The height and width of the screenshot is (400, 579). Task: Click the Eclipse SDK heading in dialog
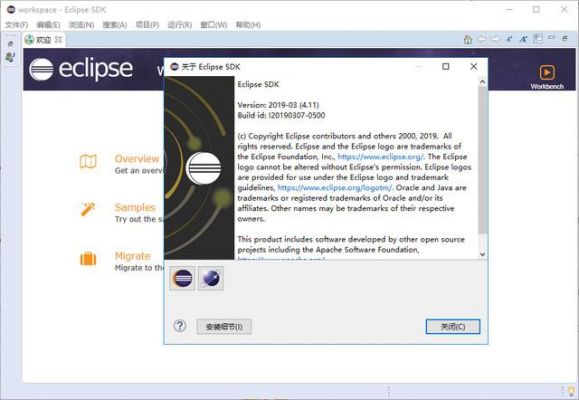click(x=258, y=84)
